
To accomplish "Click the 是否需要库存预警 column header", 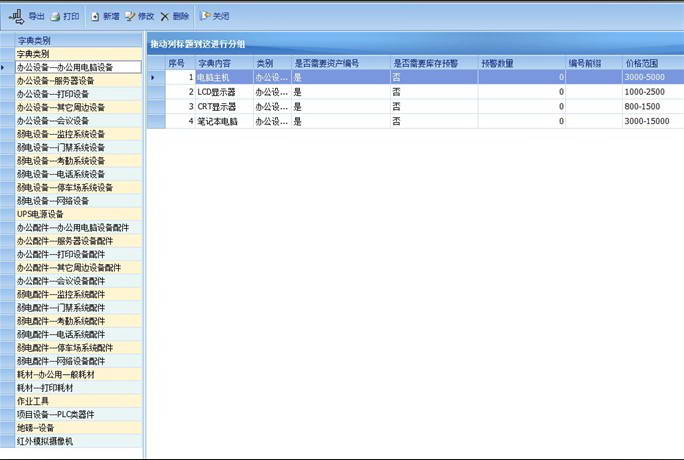I will pyautogui.click(x=430, y=63).
